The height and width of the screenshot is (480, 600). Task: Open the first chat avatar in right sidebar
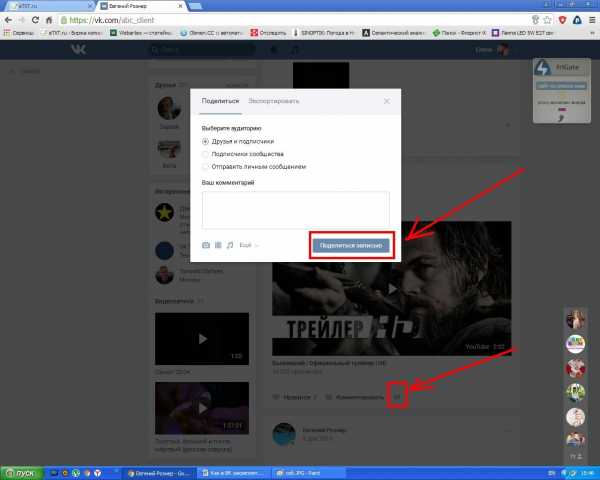coord(576,319)
